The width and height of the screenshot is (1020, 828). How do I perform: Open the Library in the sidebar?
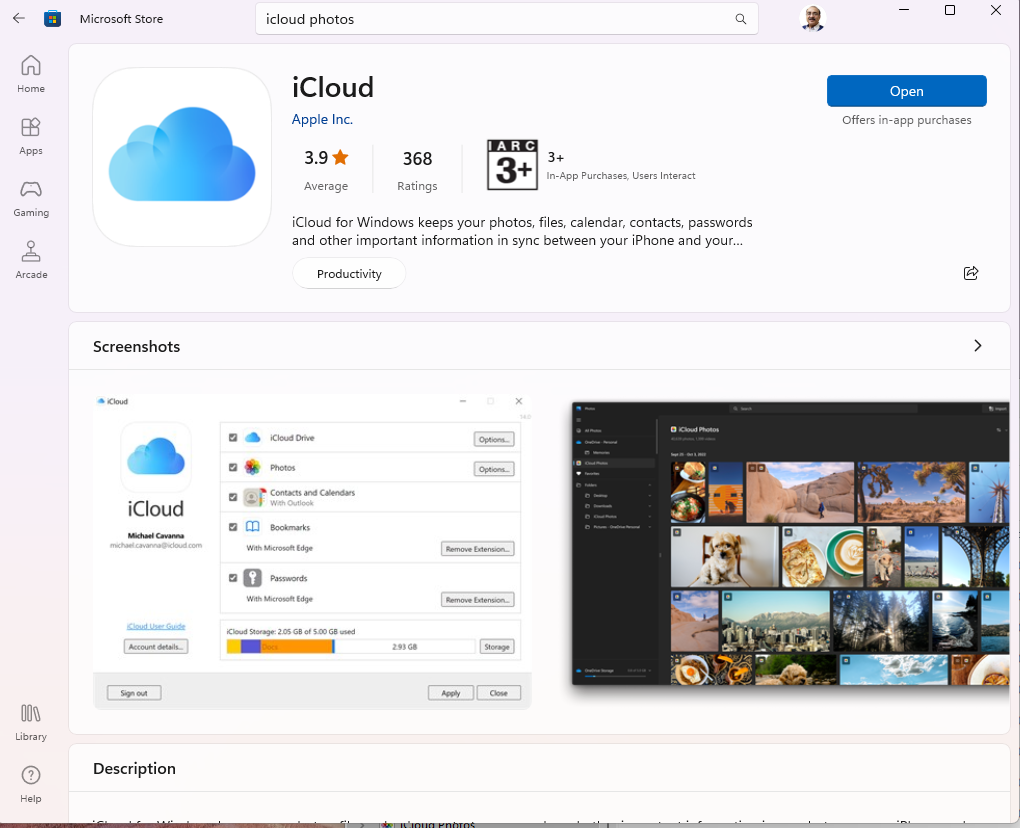pyautogui.click(x=31, y=723)
